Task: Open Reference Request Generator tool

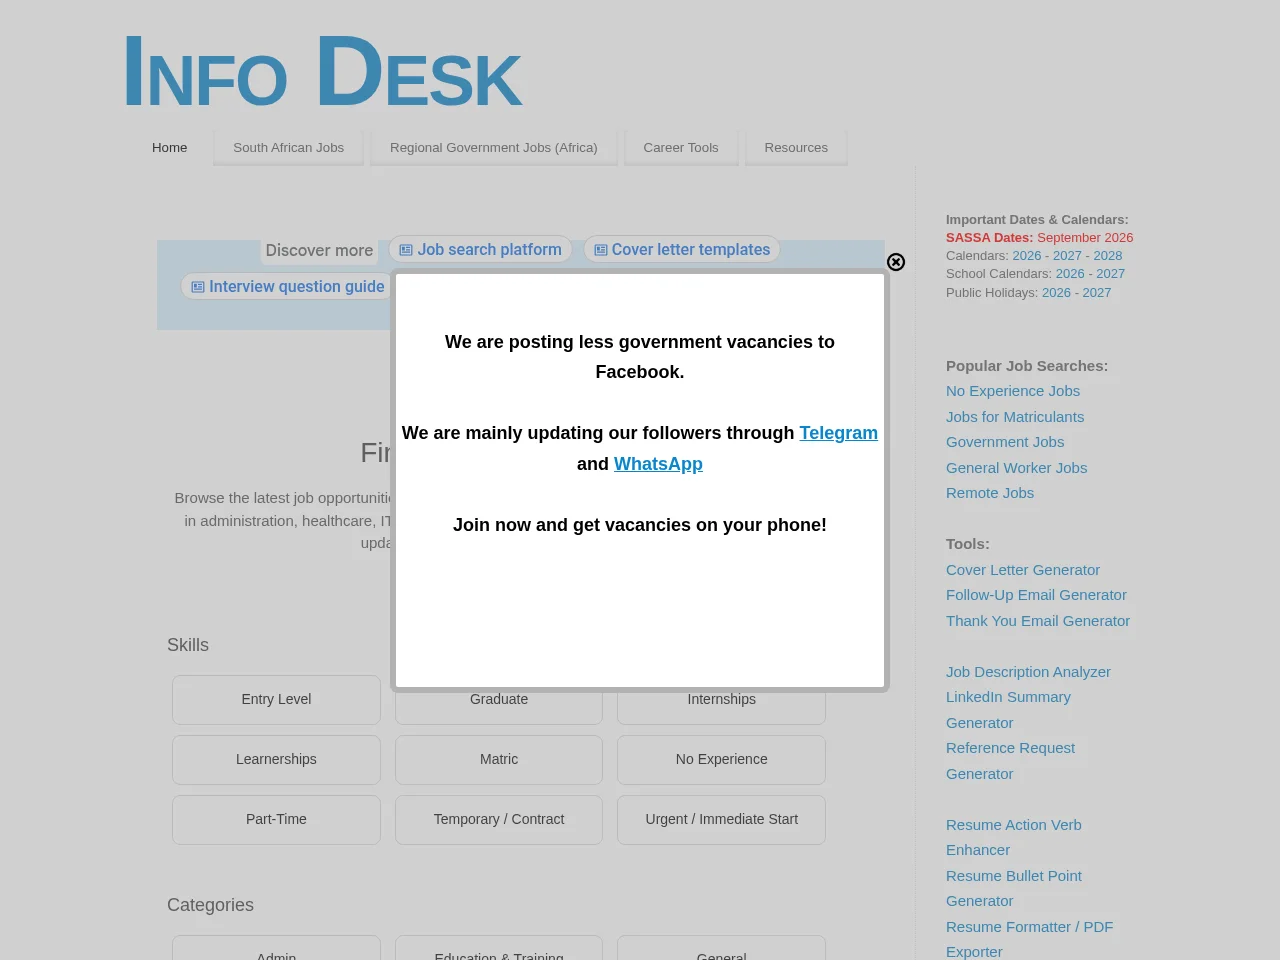Action: pos(1010,761)
